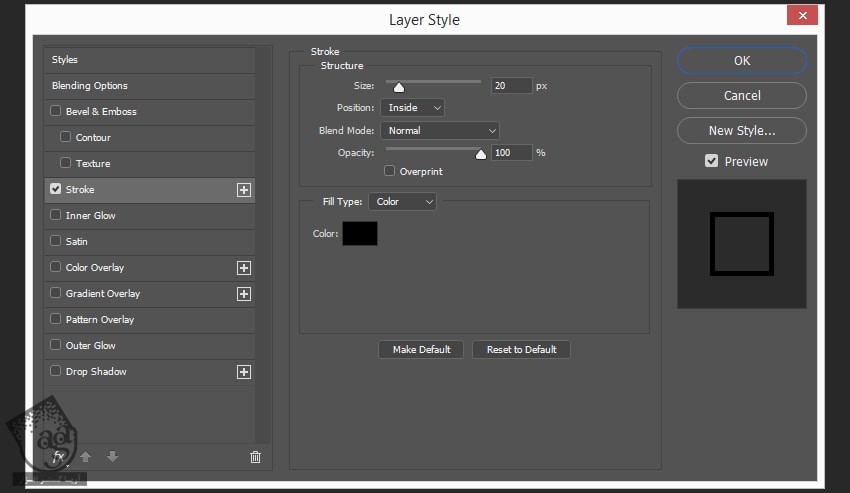Screen dimensions: 850x493
Task: Open the black stroke Color swatch
Action: (x=360, y=234)
